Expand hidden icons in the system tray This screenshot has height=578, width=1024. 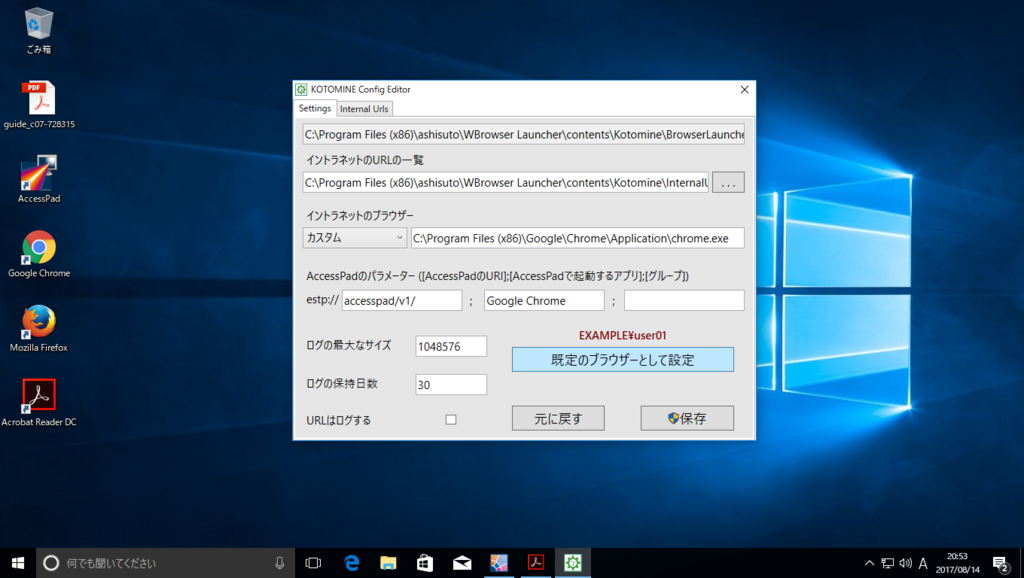870,563
